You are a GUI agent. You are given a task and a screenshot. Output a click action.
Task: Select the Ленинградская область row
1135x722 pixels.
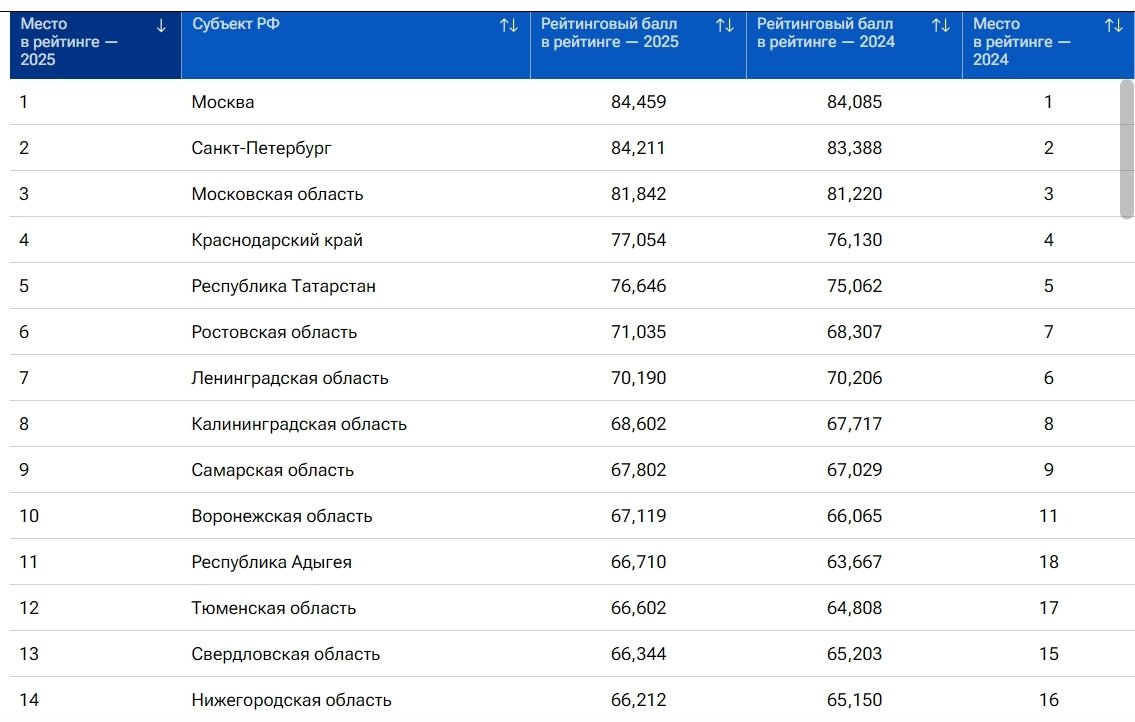click(x=290, y=378)
